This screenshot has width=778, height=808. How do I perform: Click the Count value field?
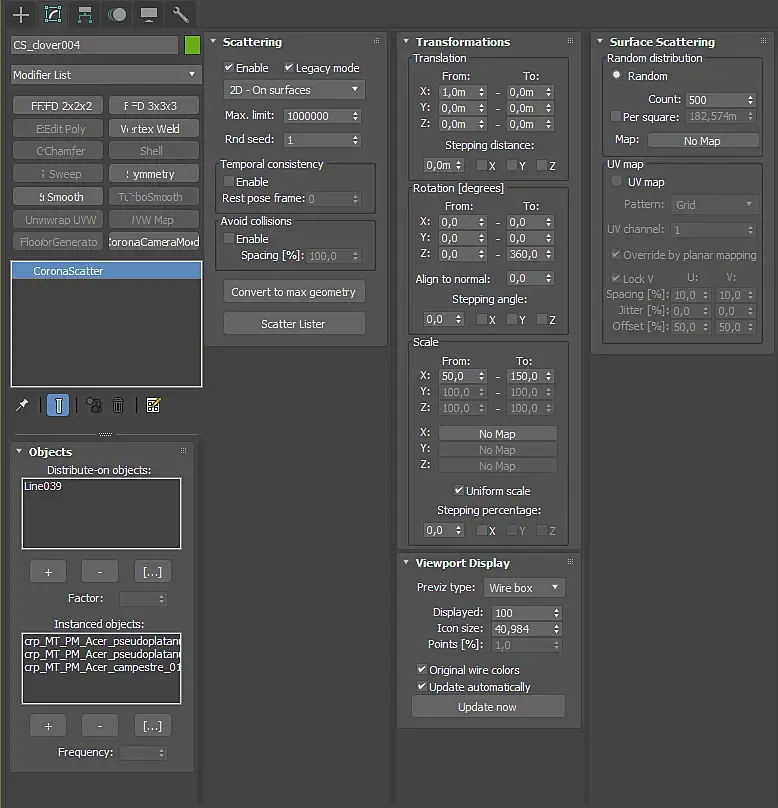pyautogui.click(x=716, y=99)
